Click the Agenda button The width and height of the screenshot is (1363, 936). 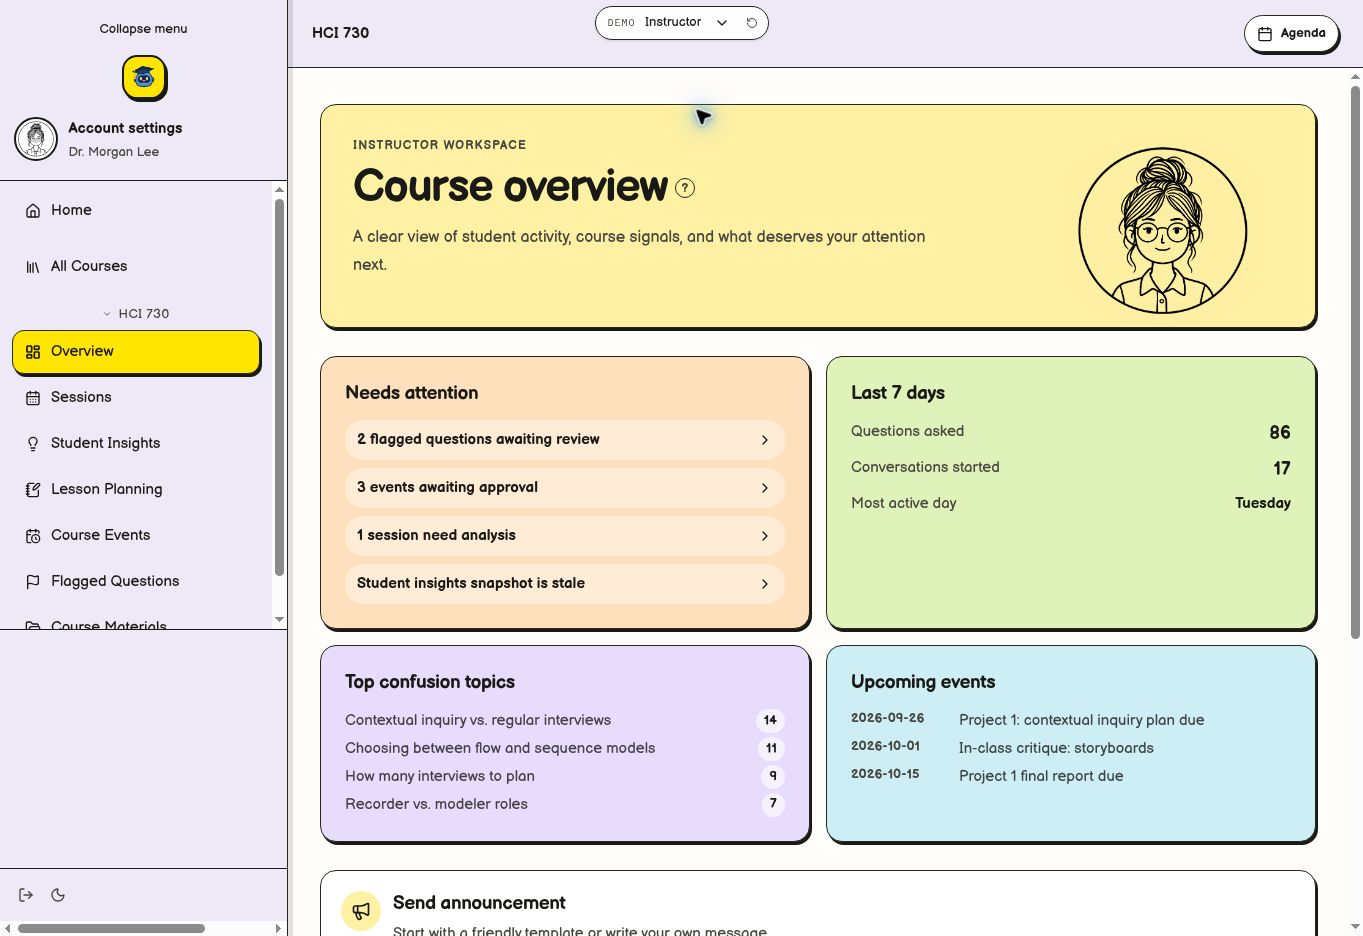(x=1291, y=34)
